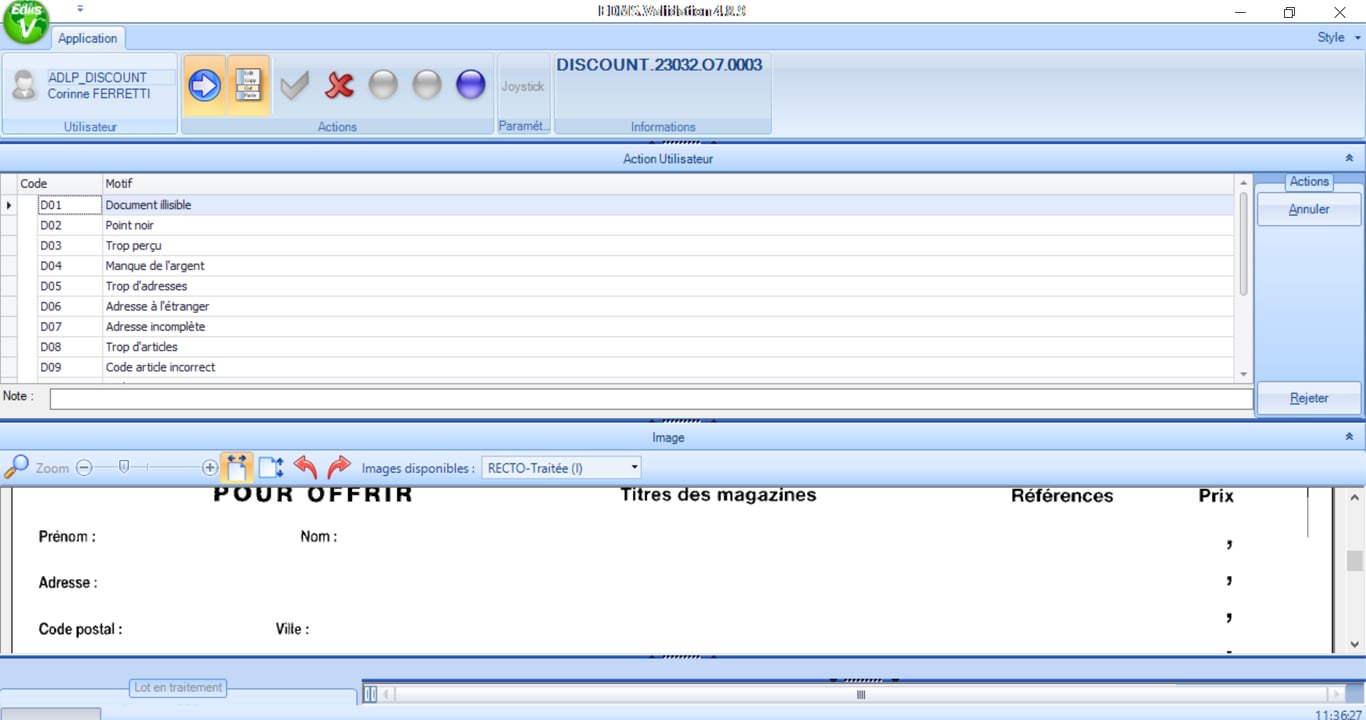Select the DISCOUNT.23032.O7.0003 batch label
The width and height of the screenshot is (1366, 720).
[x=659, y=65]
